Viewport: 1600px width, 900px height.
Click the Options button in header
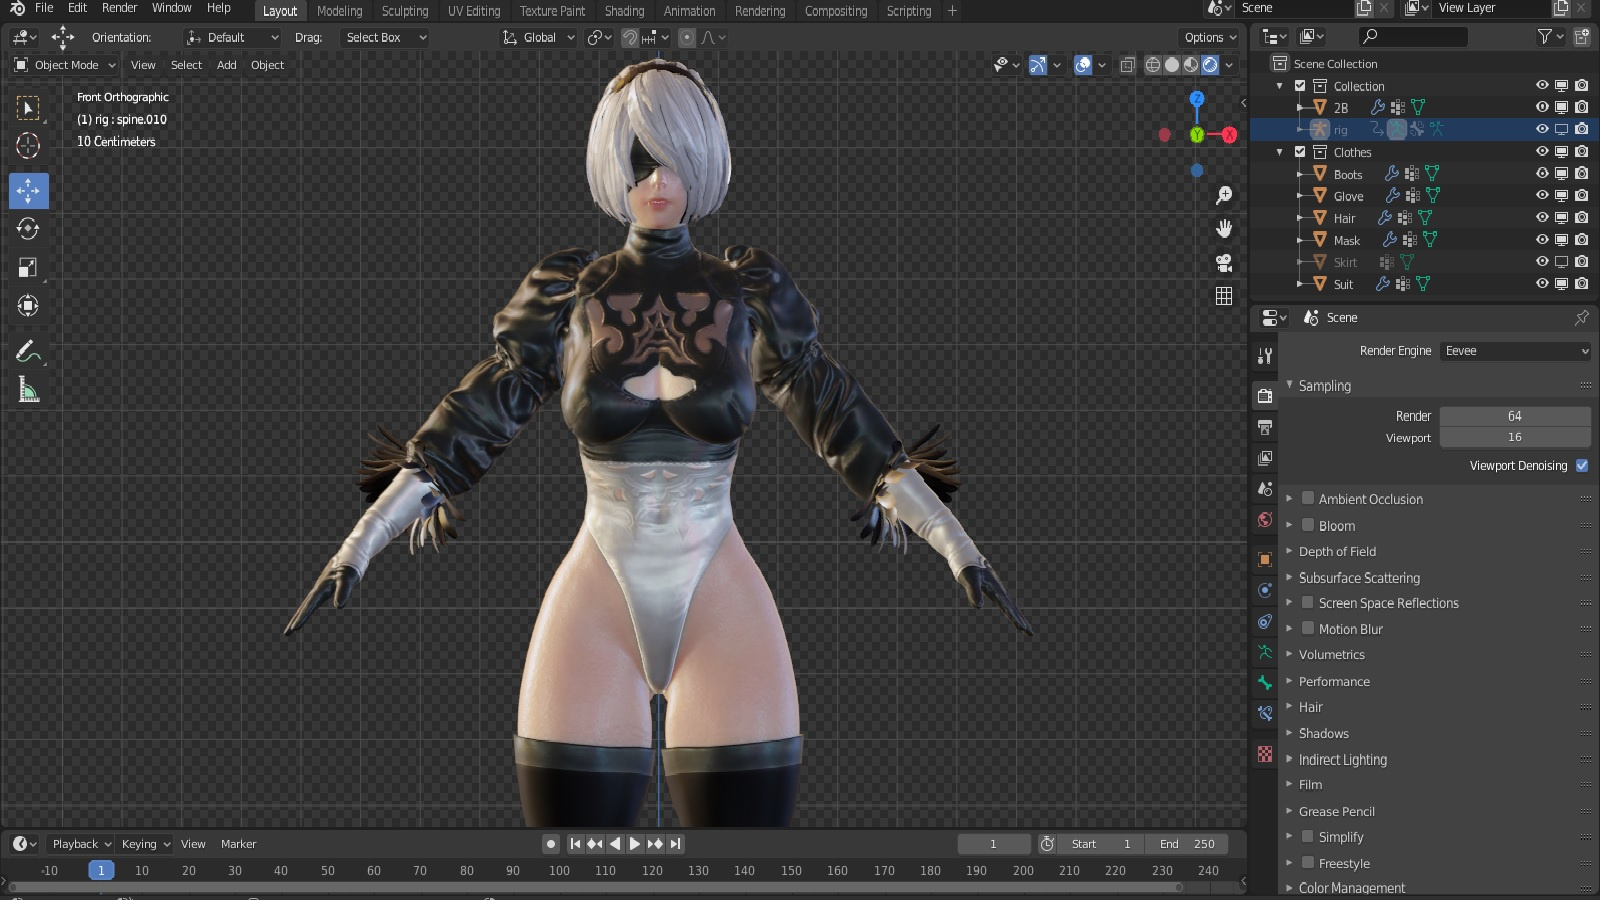1210,38
